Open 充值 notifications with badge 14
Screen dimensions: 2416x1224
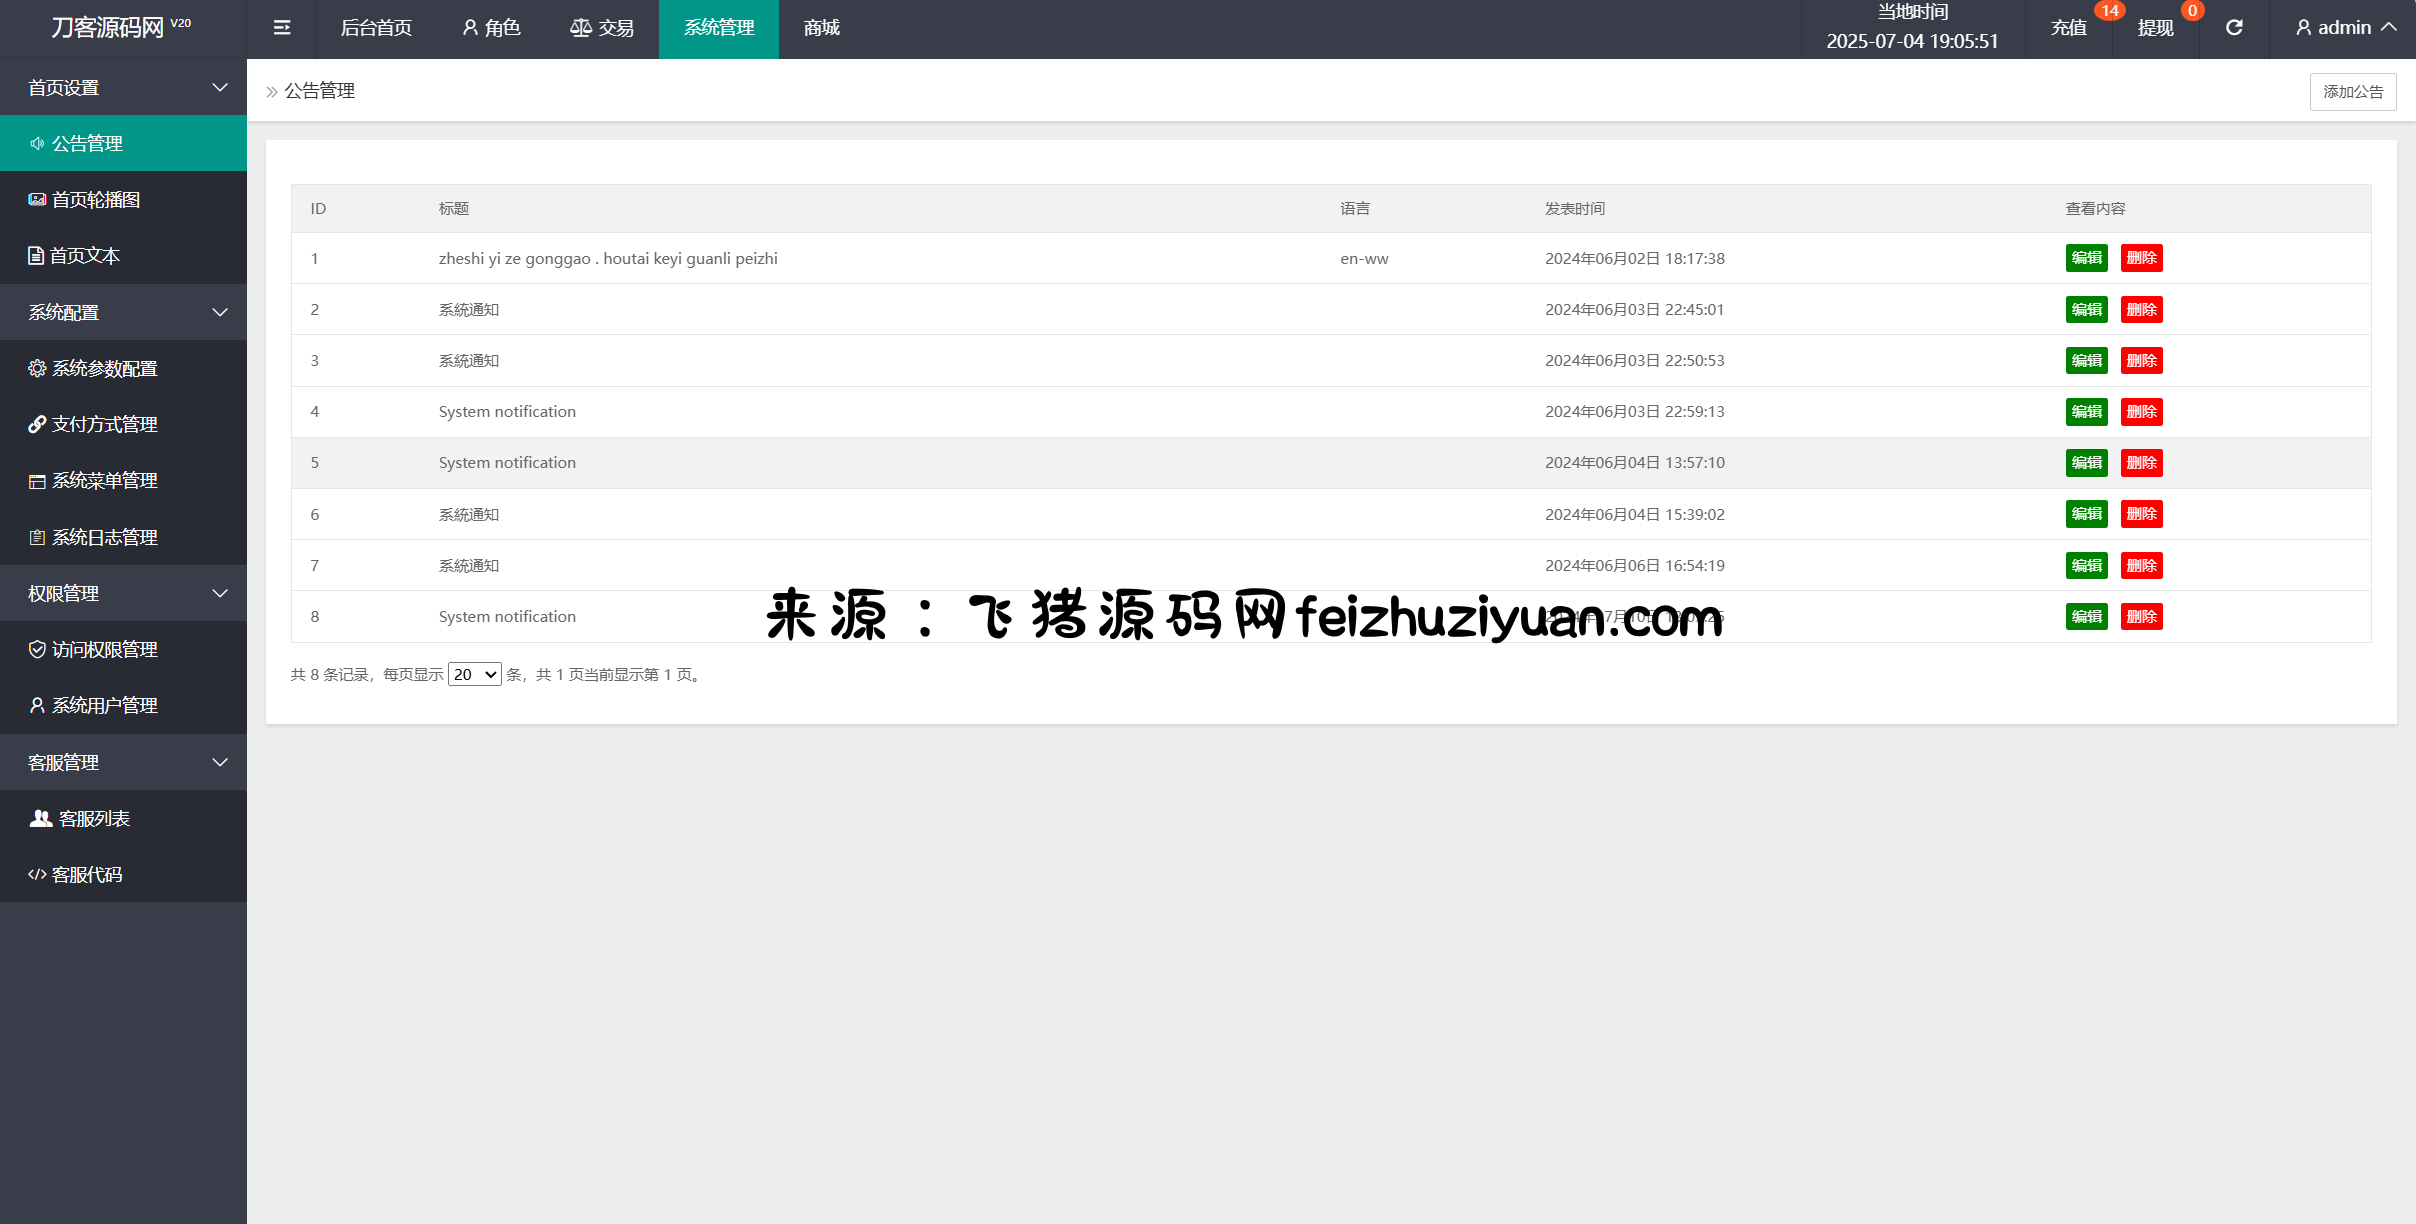tap(2069, 28)
